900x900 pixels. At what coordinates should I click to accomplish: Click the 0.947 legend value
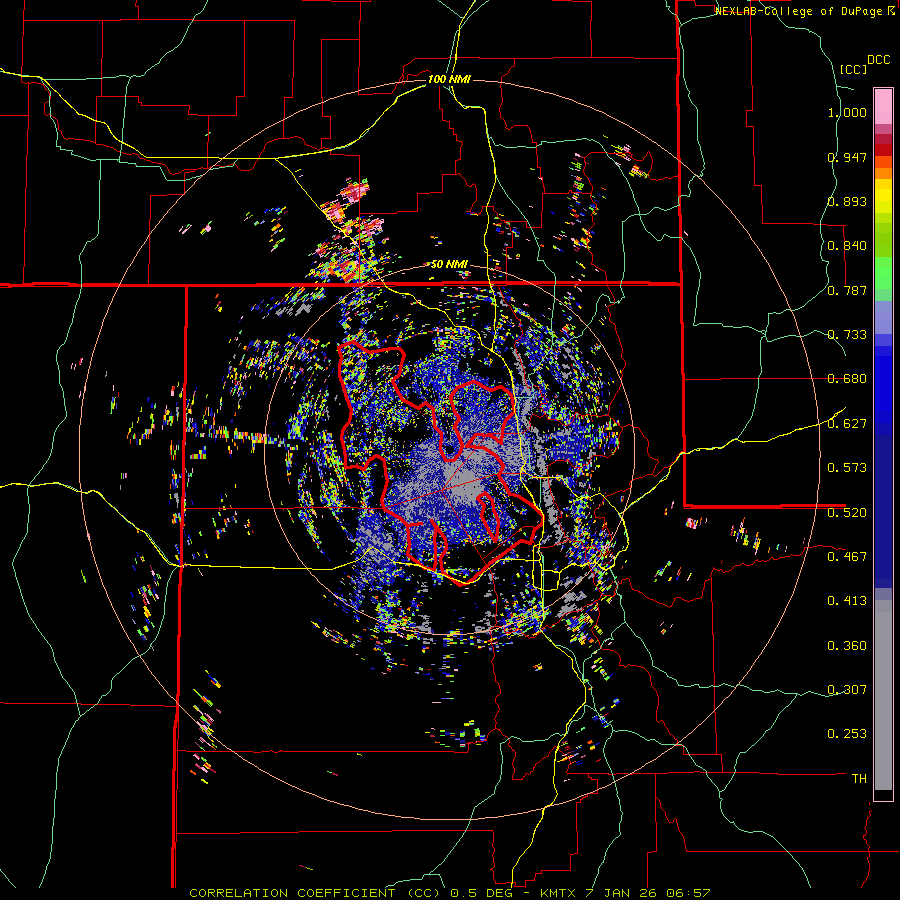coord(847,157)
